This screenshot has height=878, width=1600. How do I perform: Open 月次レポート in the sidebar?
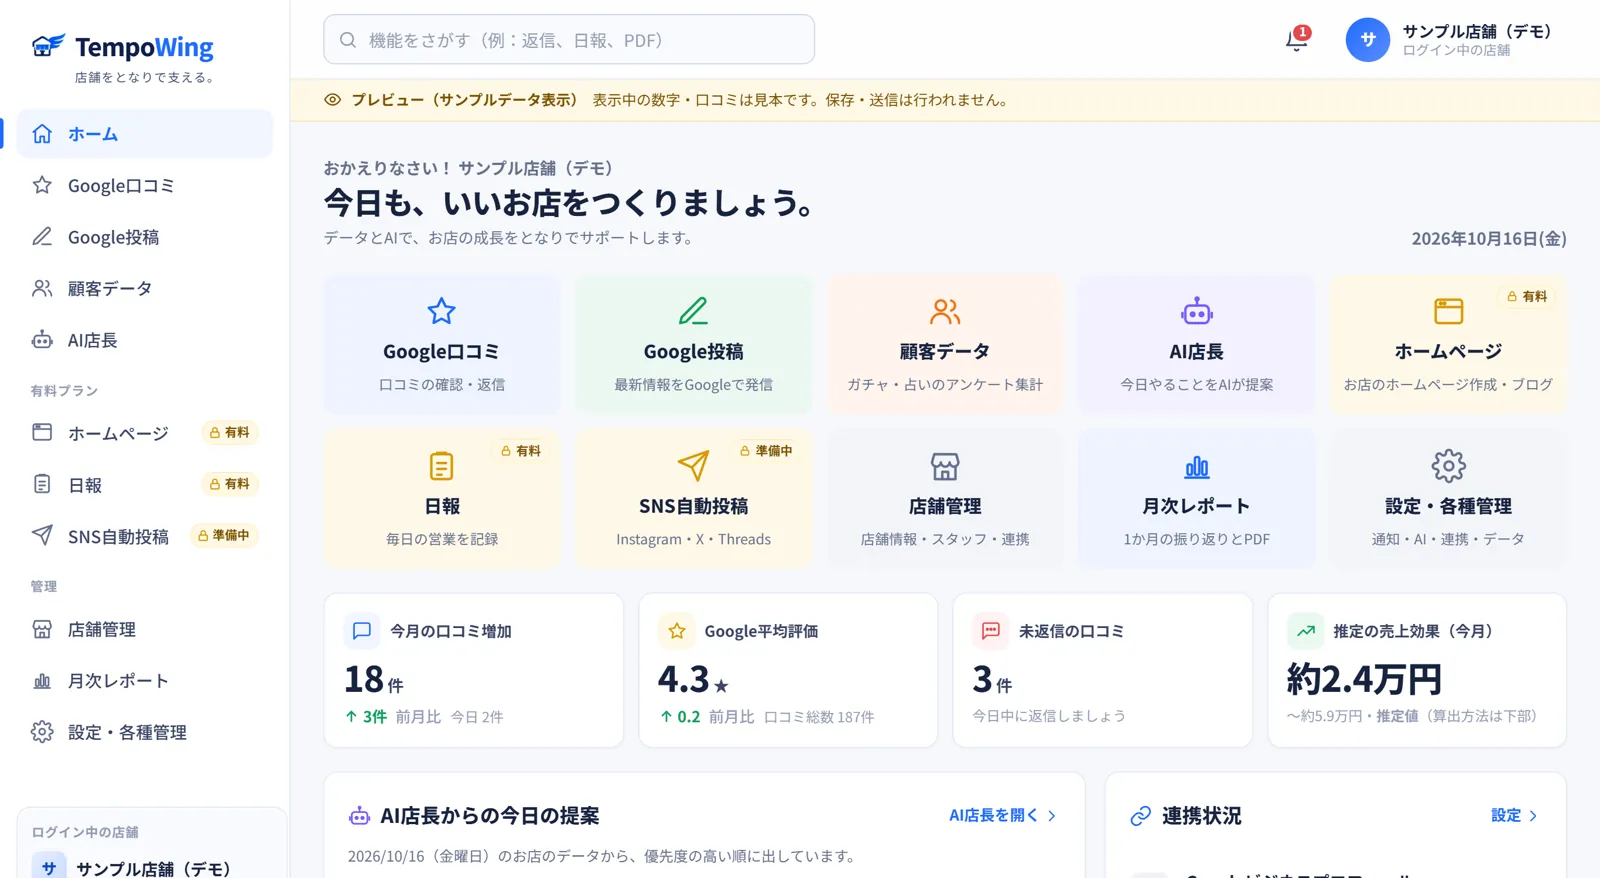(x=145, y=680)
